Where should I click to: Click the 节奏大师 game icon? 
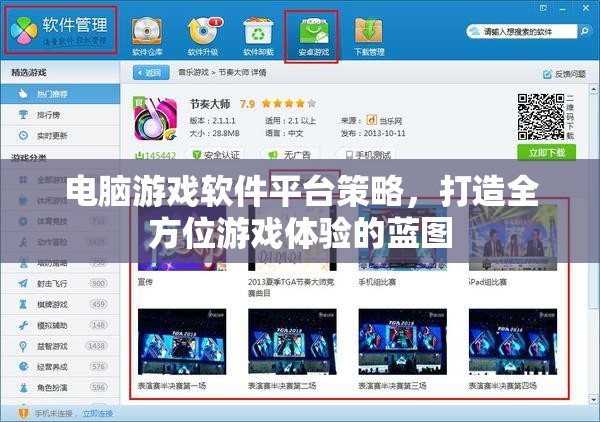click(155, 119)
